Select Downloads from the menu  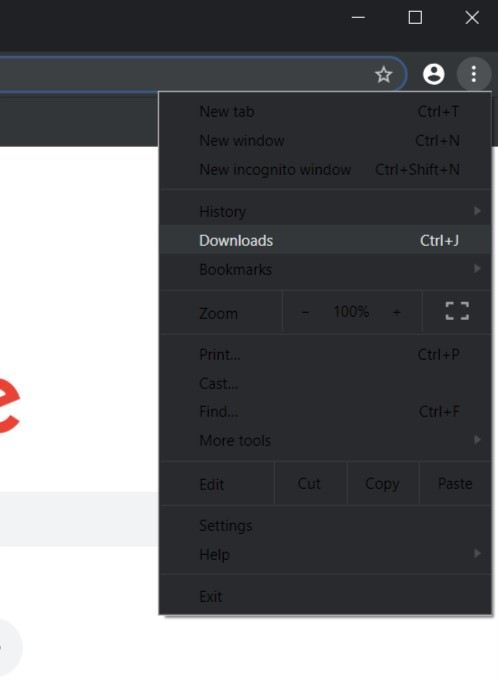point(325,240)
